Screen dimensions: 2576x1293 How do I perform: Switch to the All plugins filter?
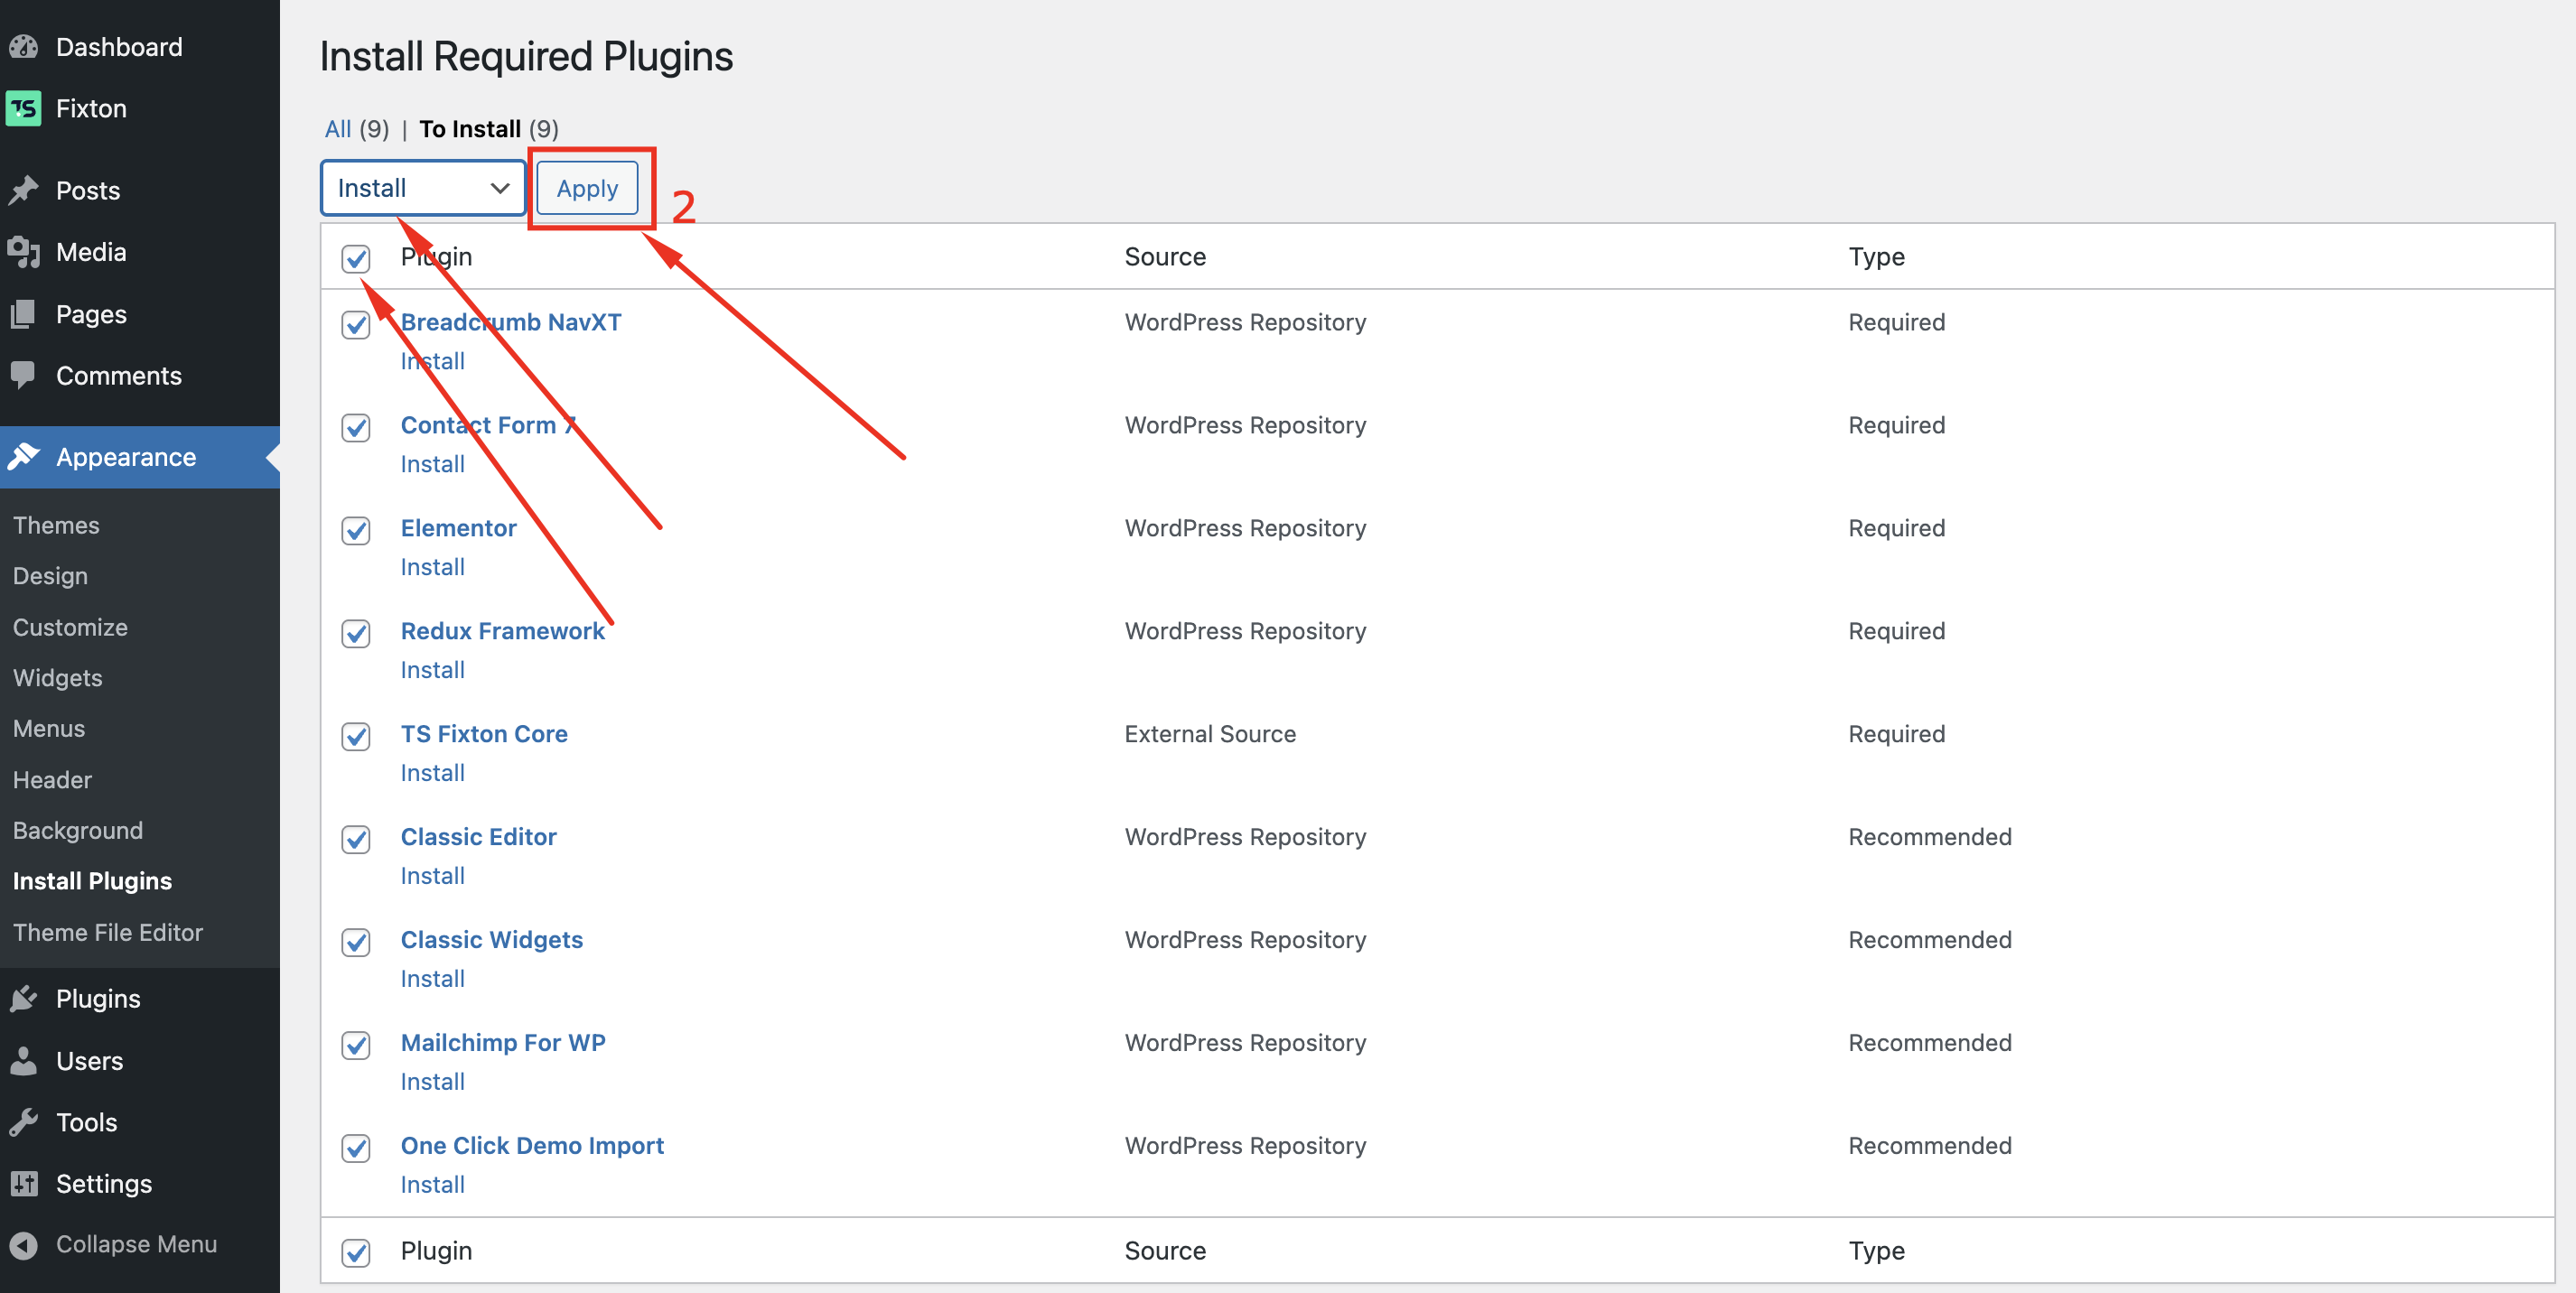[338, 129]
